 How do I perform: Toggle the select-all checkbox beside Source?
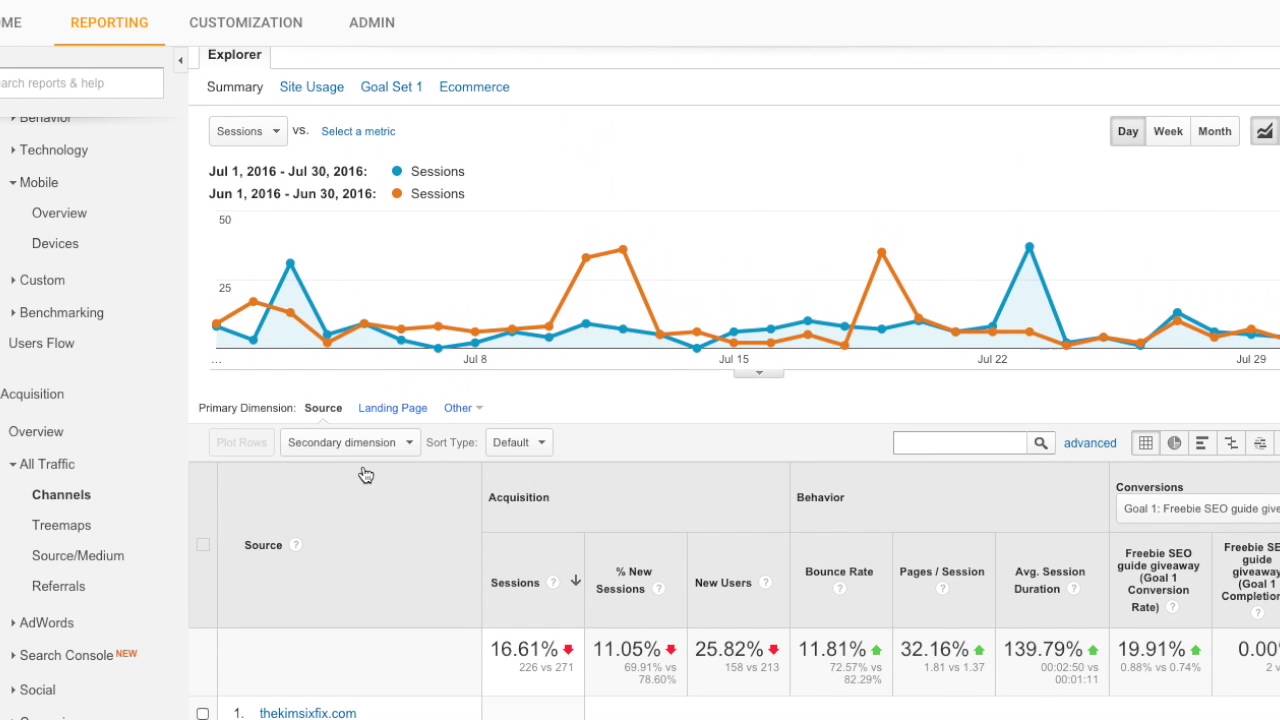click(203, 545)
